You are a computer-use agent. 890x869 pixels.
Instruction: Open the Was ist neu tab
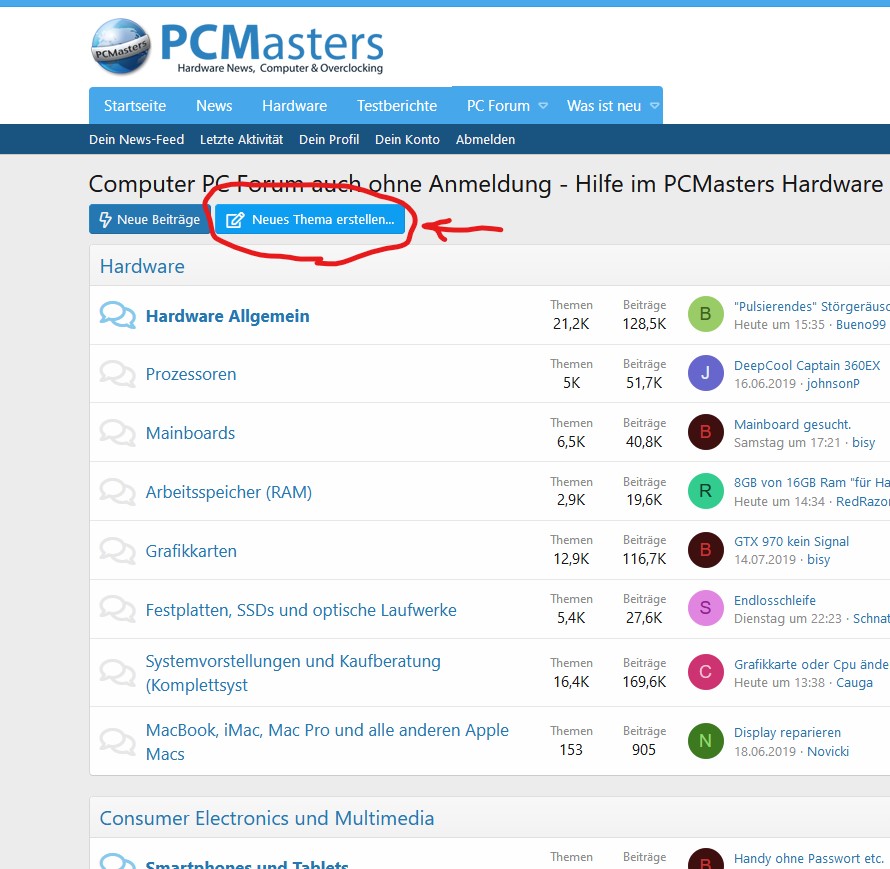coord(604,106)
